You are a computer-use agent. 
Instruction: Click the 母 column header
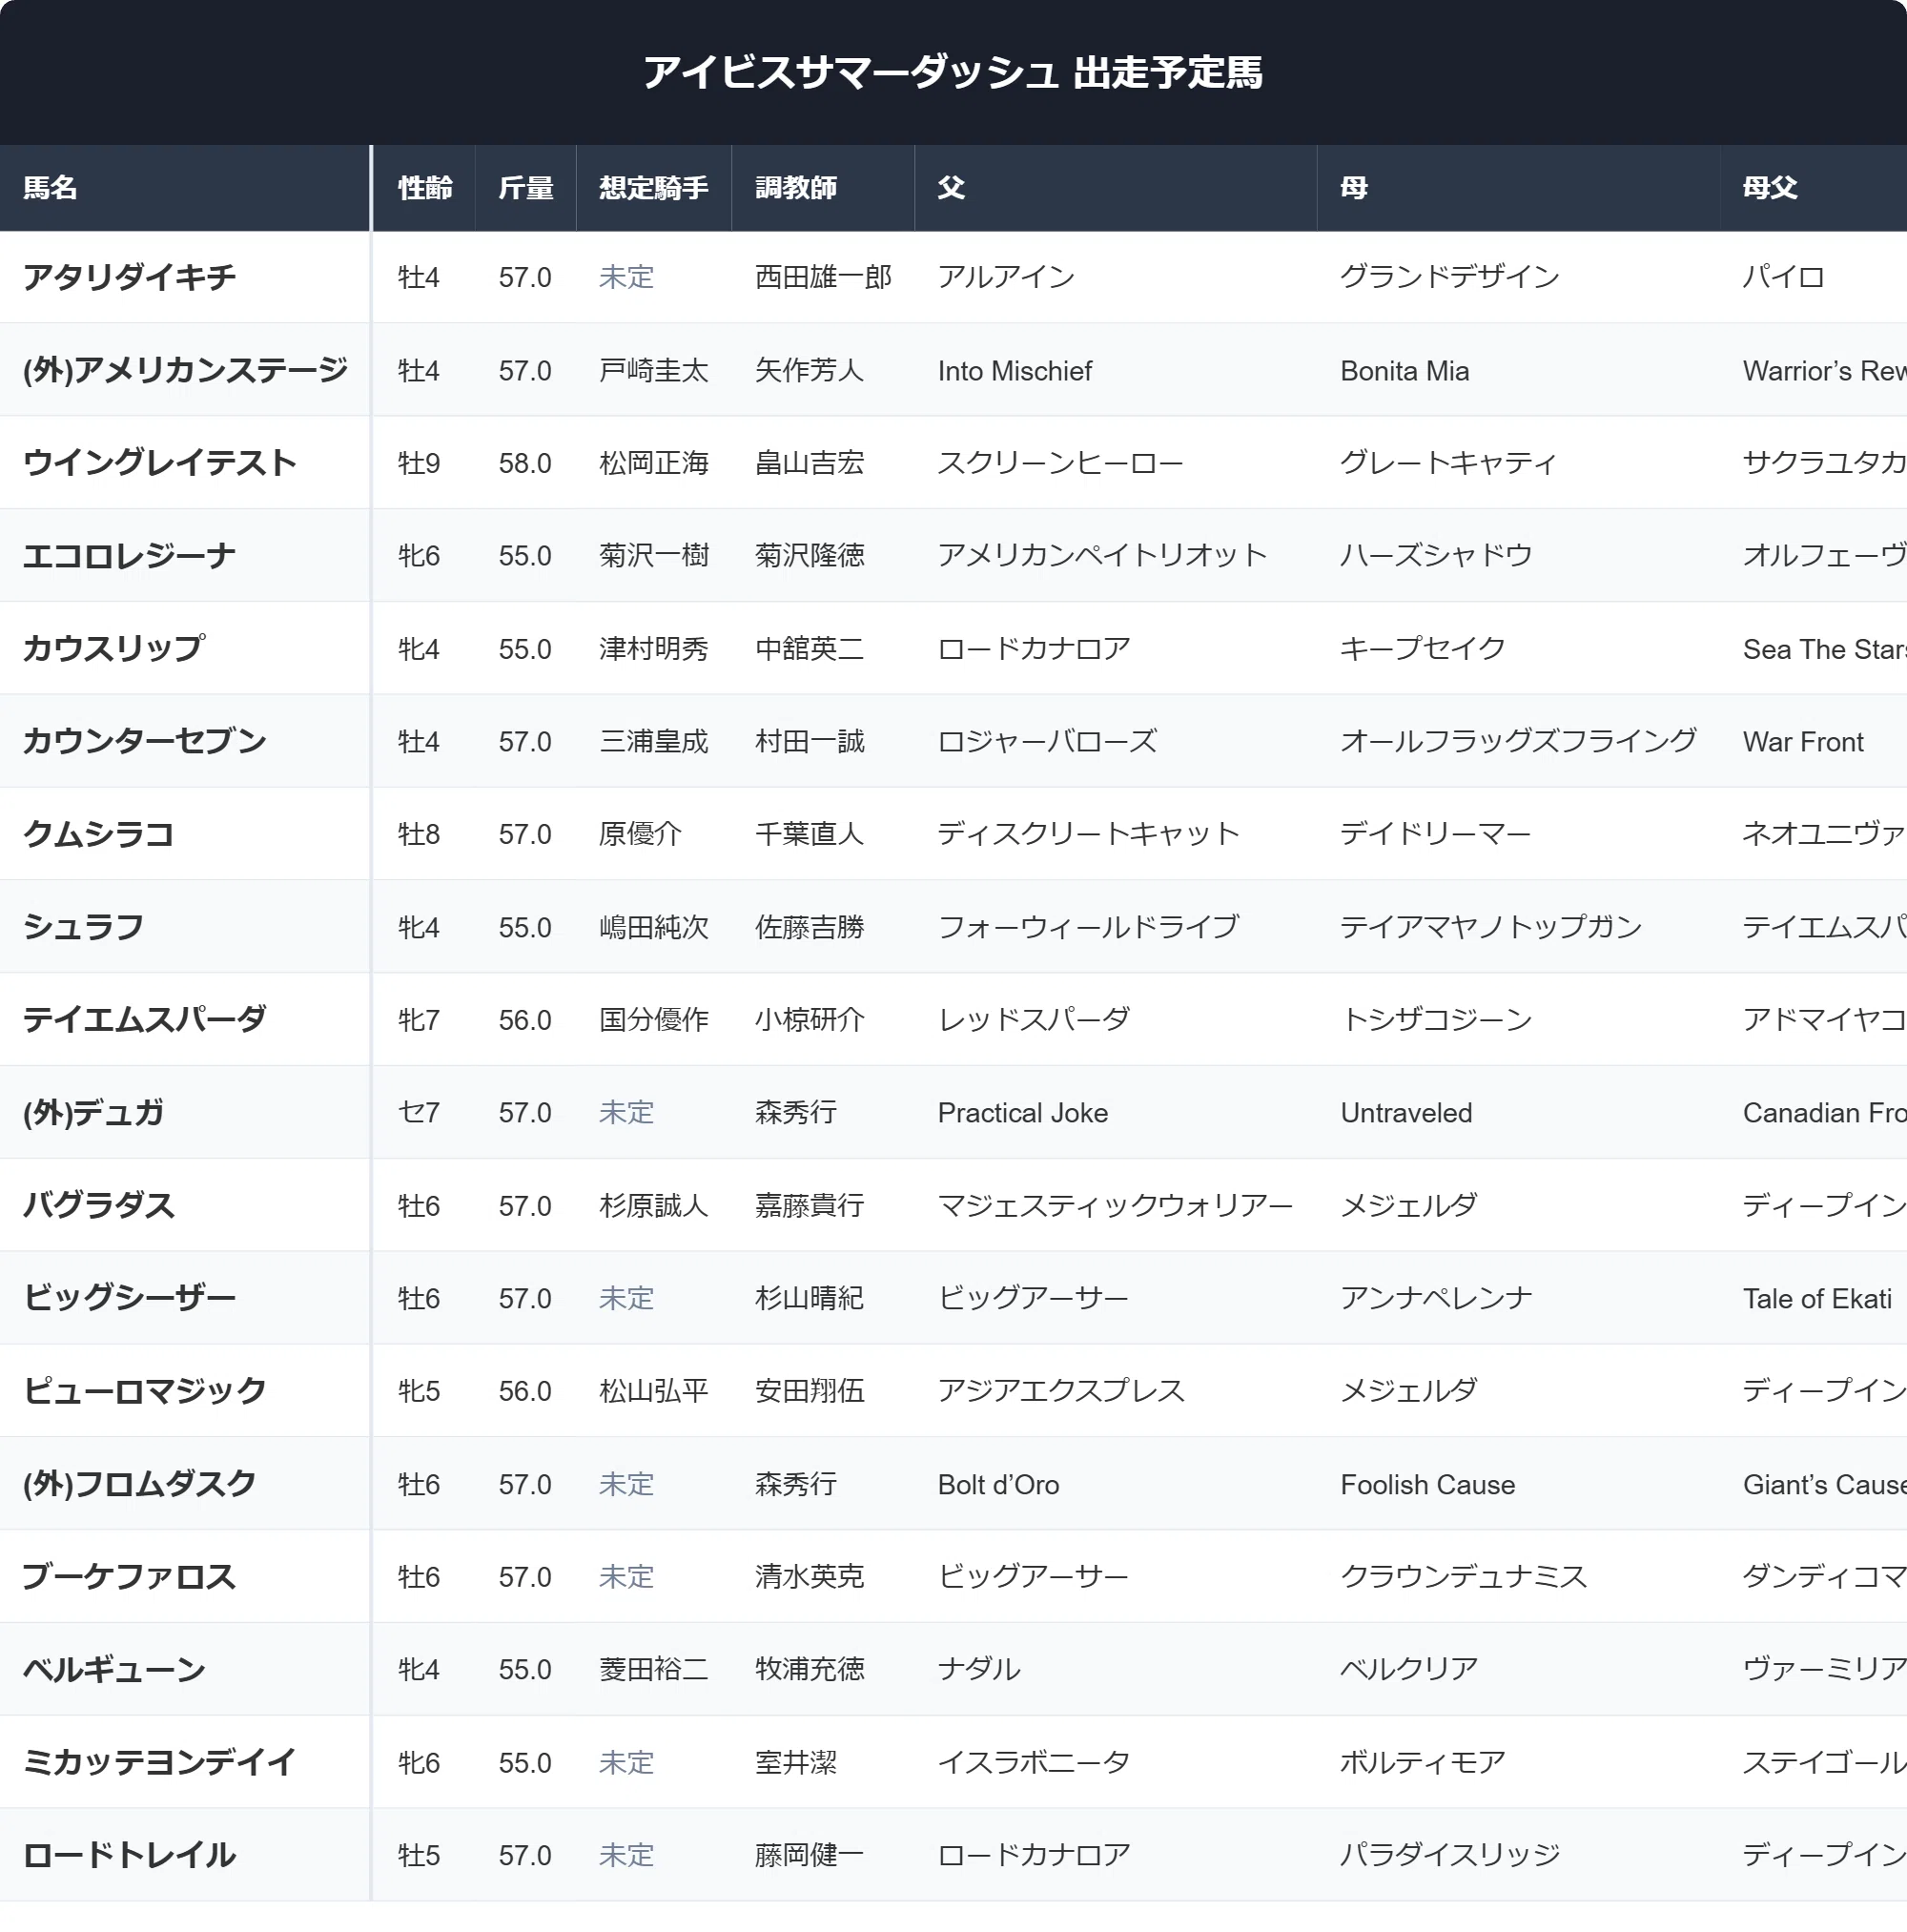[1519, 188]
